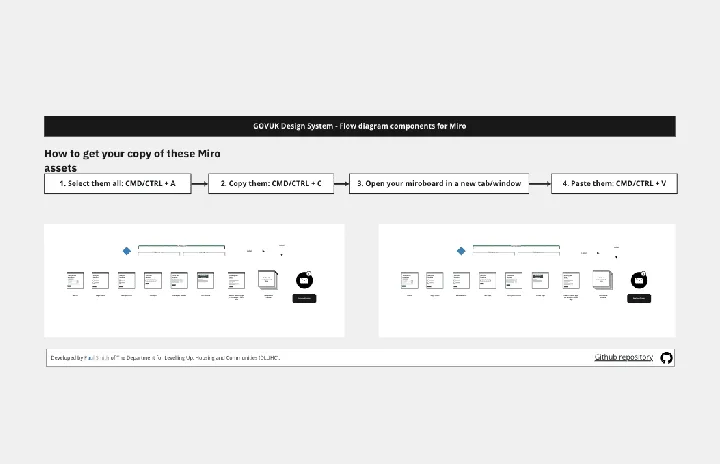Select the 'How to get your copy' heading

click(132, 160)
